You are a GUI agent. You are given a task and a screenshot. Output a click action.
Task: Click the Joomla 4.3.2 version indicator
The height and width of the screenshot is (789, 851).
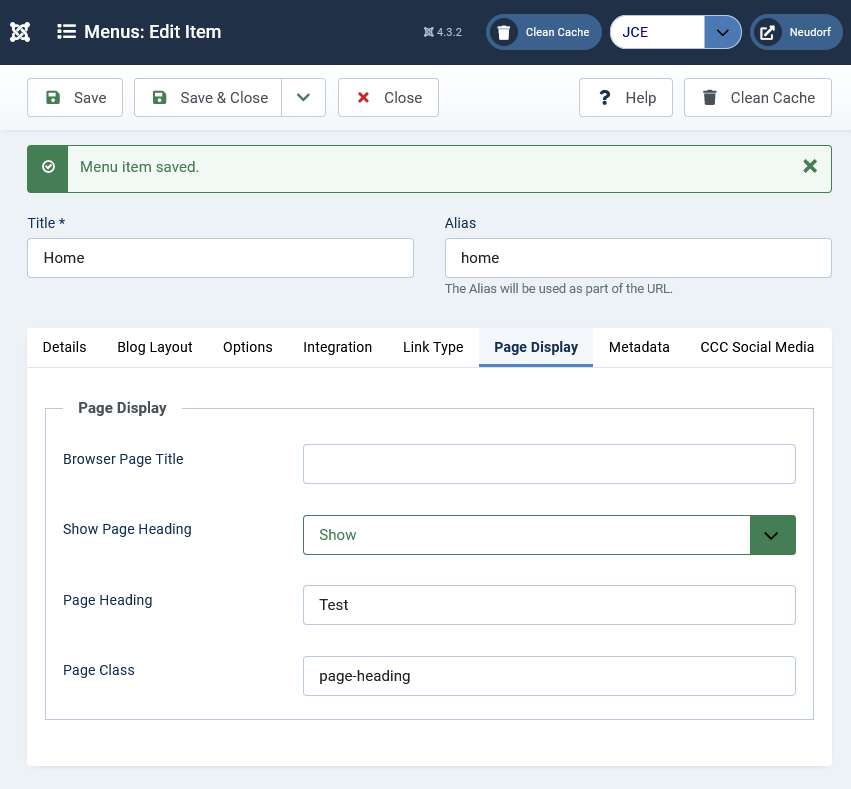tap(442, 32)
